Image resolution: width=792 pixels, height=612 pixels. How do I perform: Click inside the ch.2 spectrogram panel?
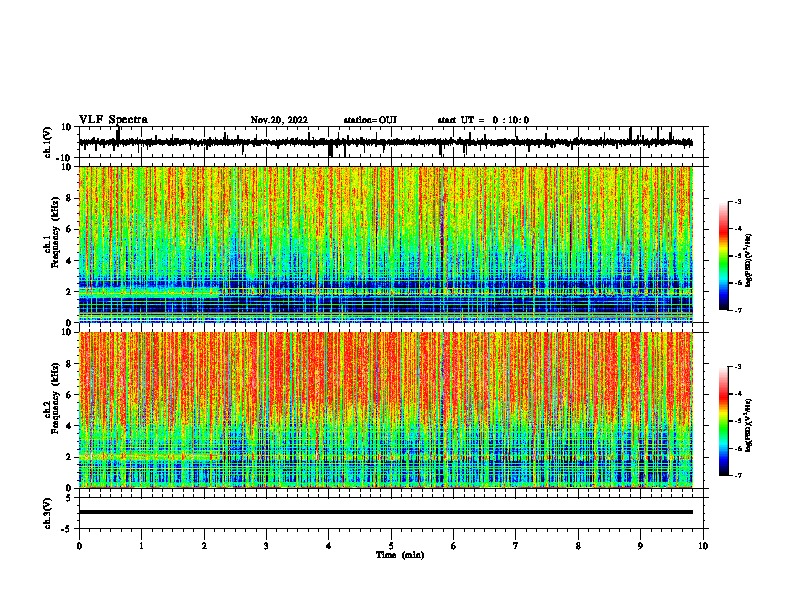tap(385, 410)
